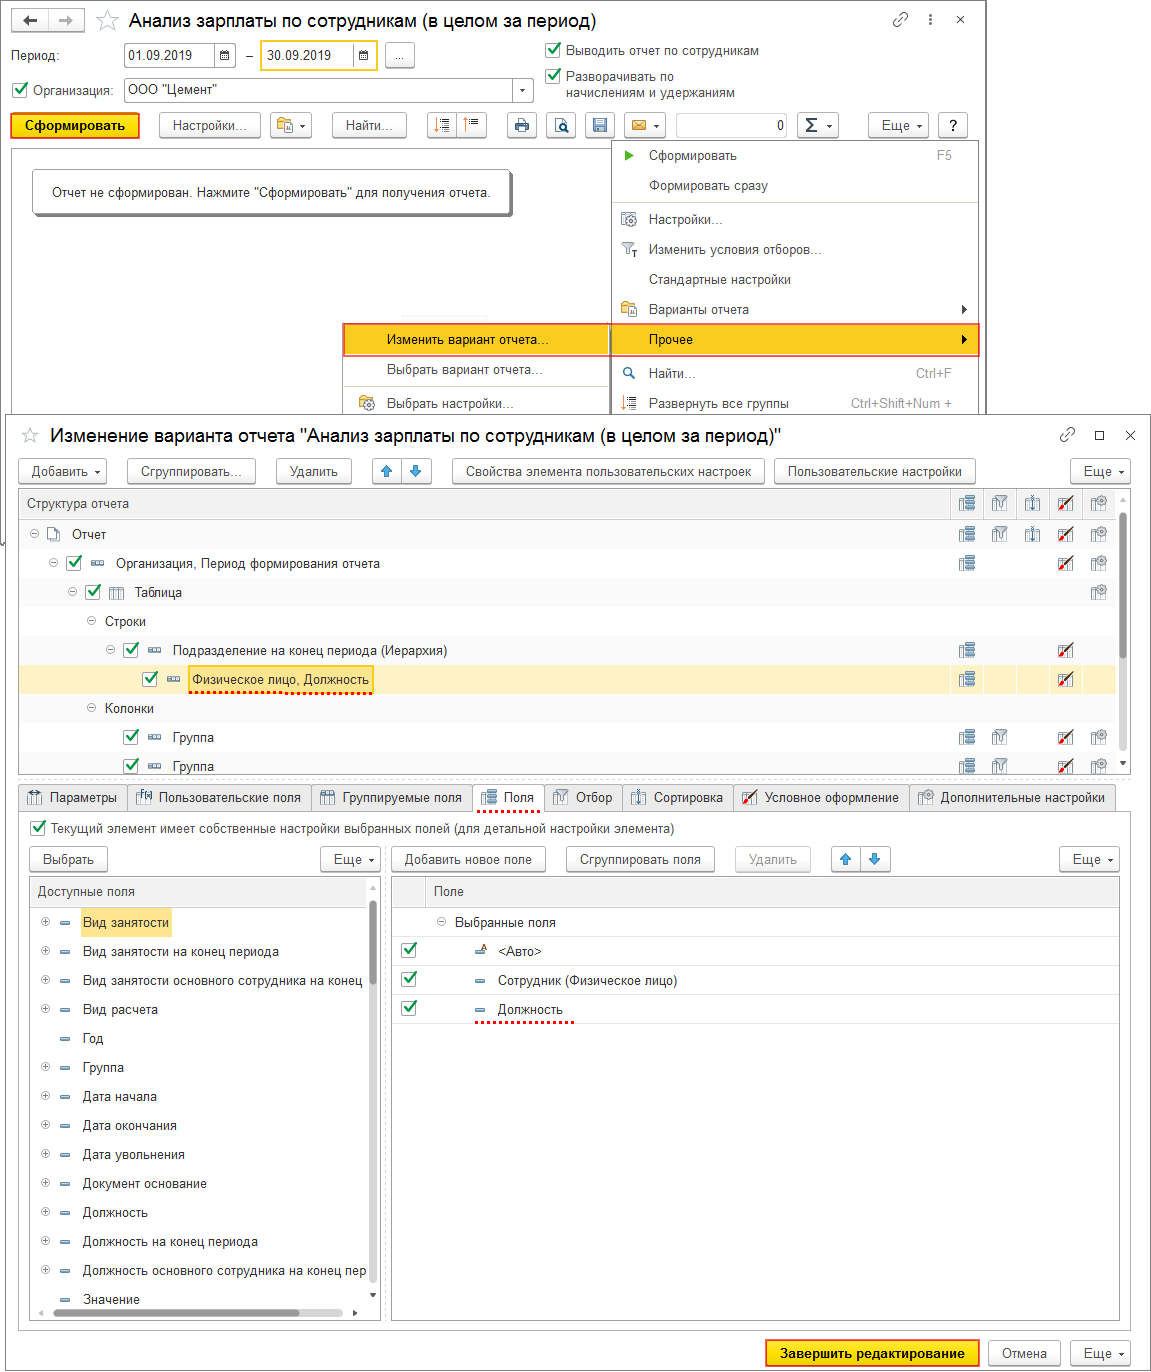Open the organization dropdown list
Viewport: 1151px width, 1372px height.
[x=522, y=90]
